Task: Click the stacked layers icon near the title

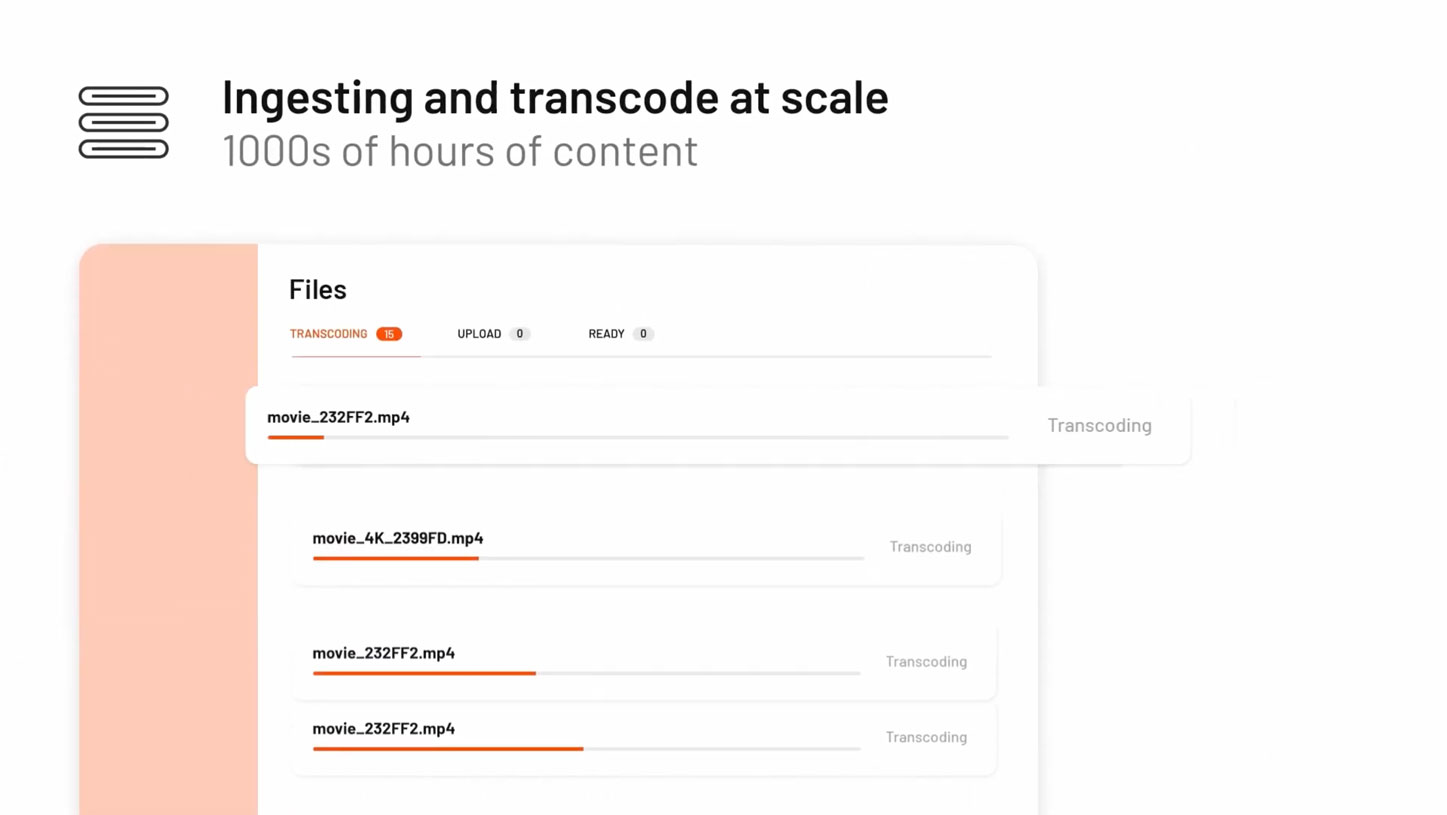Action: coord(122,122)
